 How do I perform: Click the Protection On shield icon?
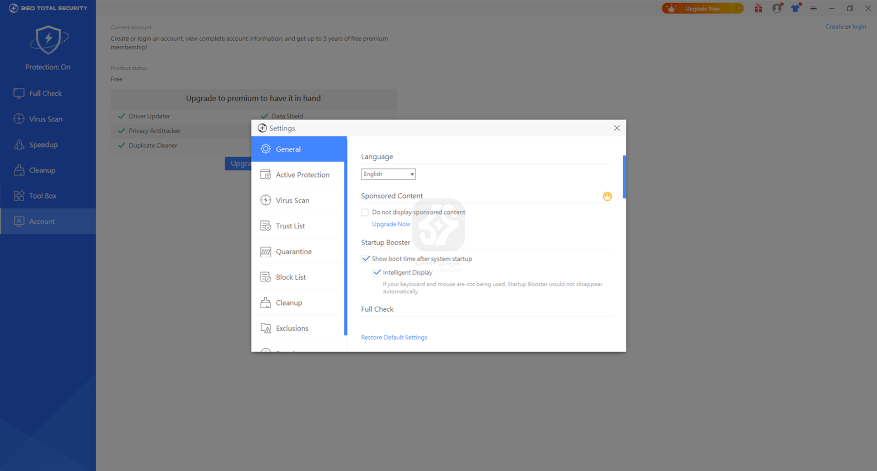click(x=49, y=40)
